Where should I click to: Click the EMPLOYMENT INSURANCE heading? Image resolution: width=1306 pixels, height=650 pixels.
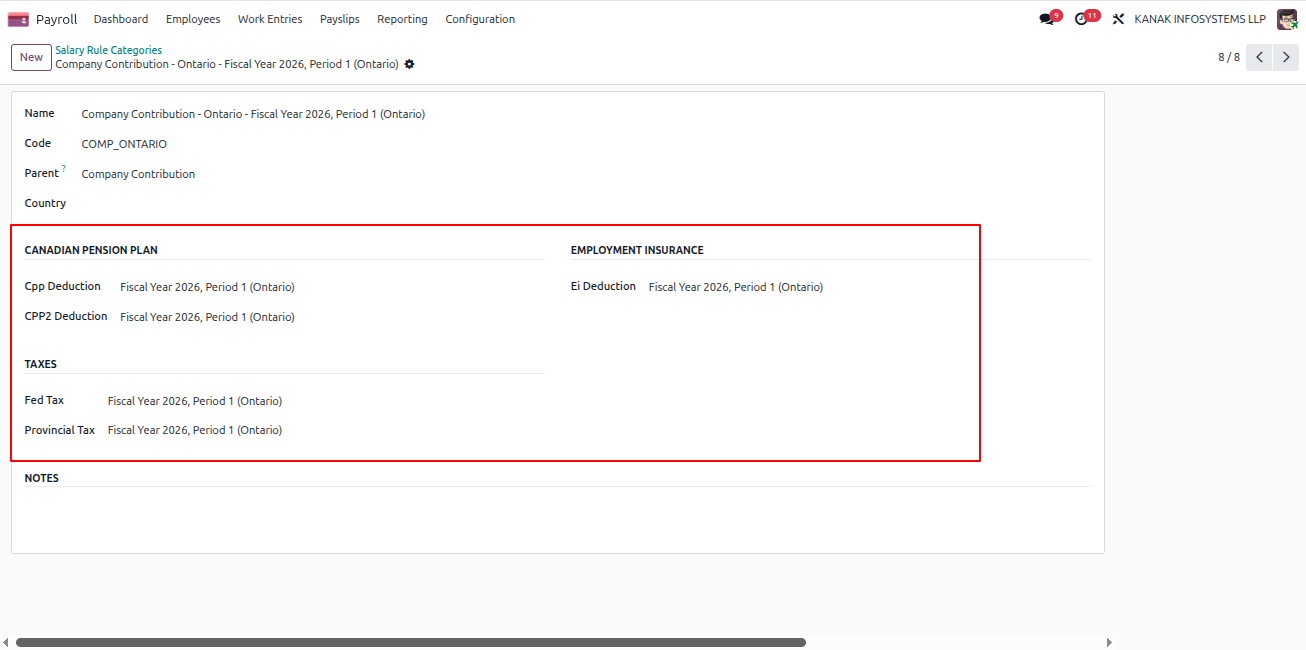tap(637, 250)
